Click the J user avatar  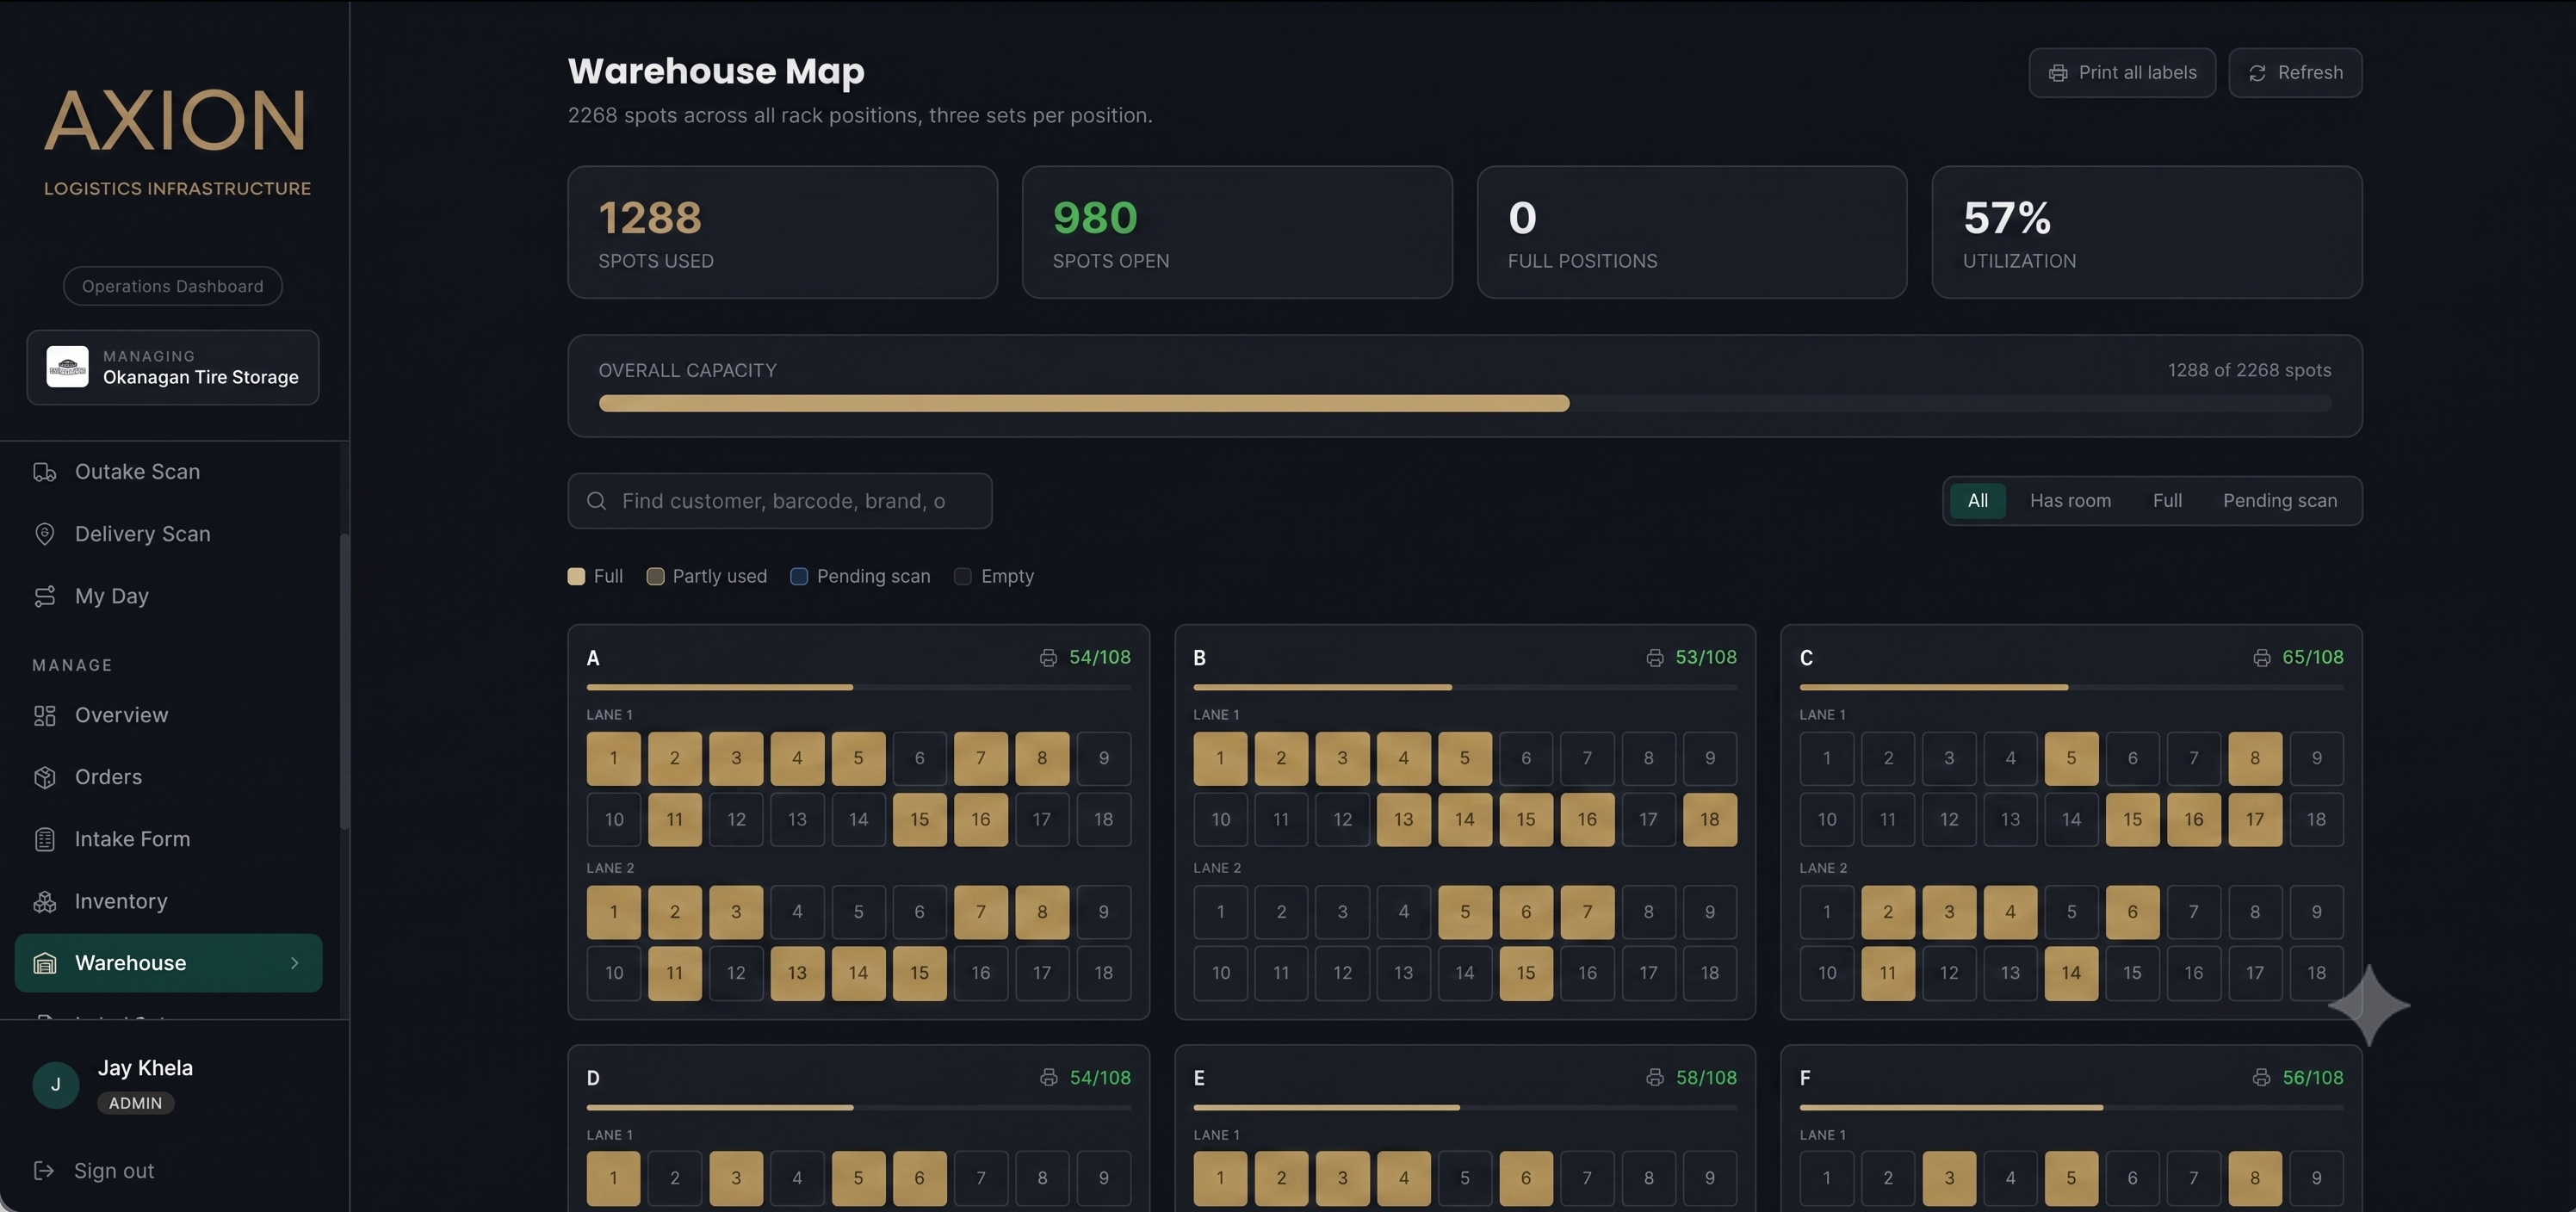55,1085
